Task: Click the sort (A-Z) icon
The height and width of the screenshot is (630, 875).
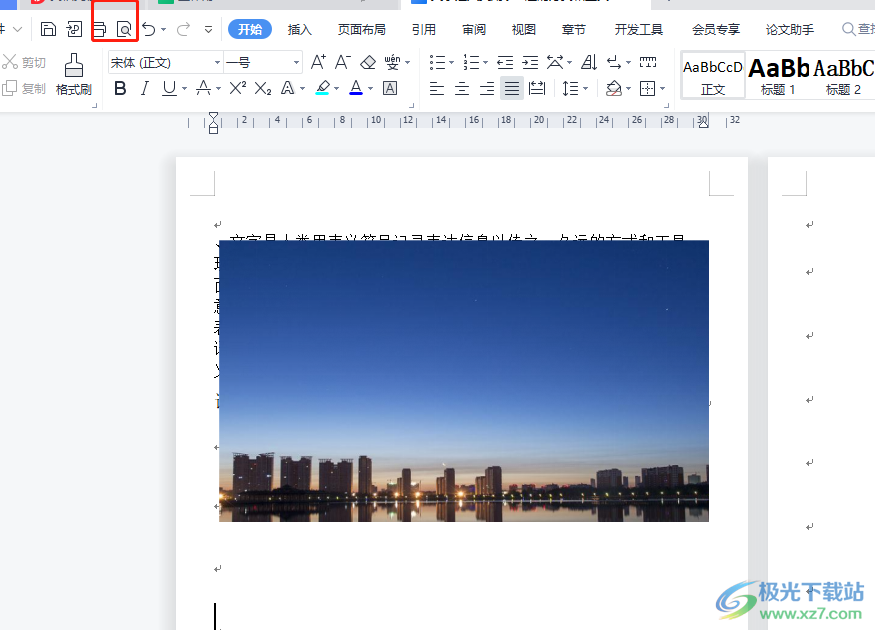Action: coord(589,62)
